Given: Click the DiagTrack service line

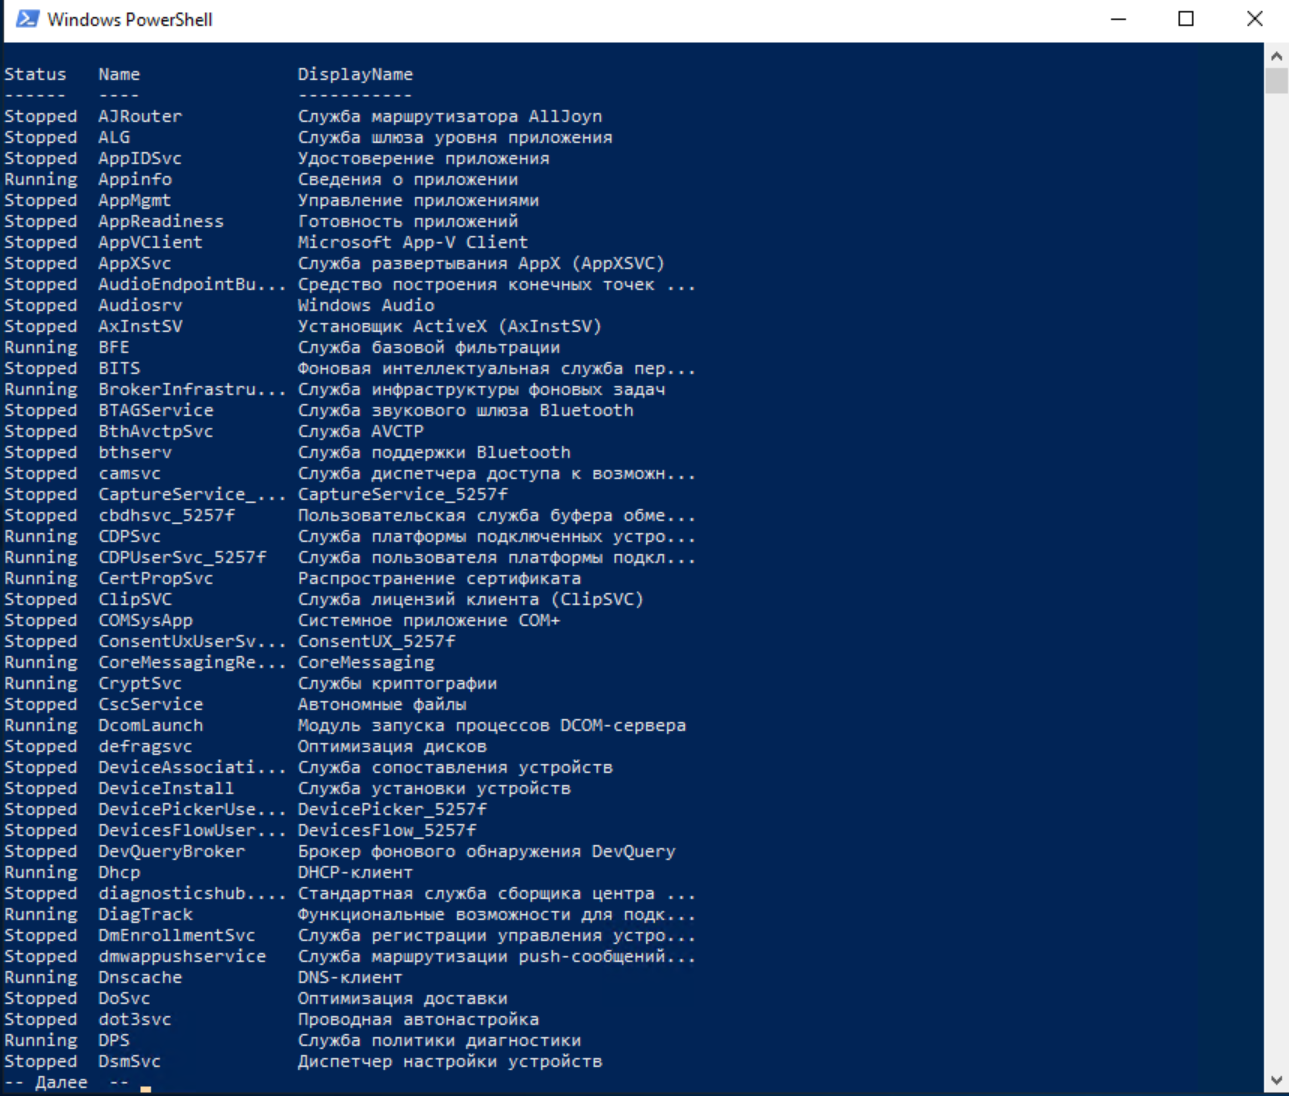Looking at the screenshot, I should (x=146, y=914).
